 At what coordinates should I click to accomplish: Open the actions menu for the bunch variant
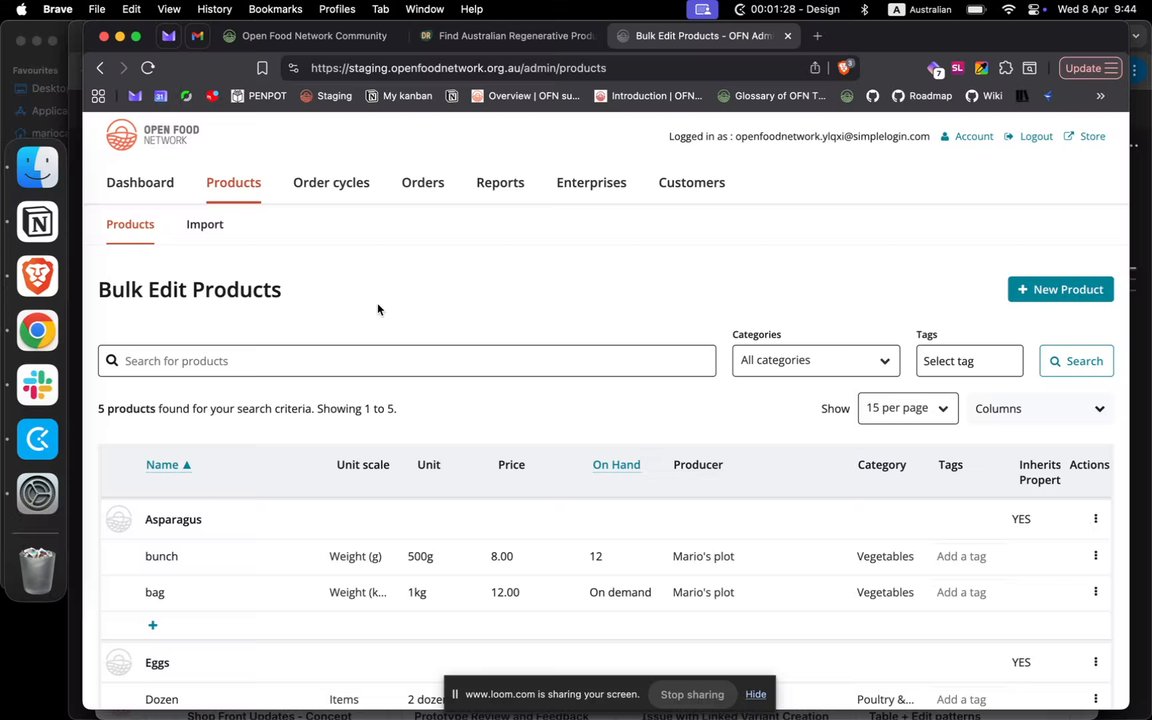tap(1095, 556)
